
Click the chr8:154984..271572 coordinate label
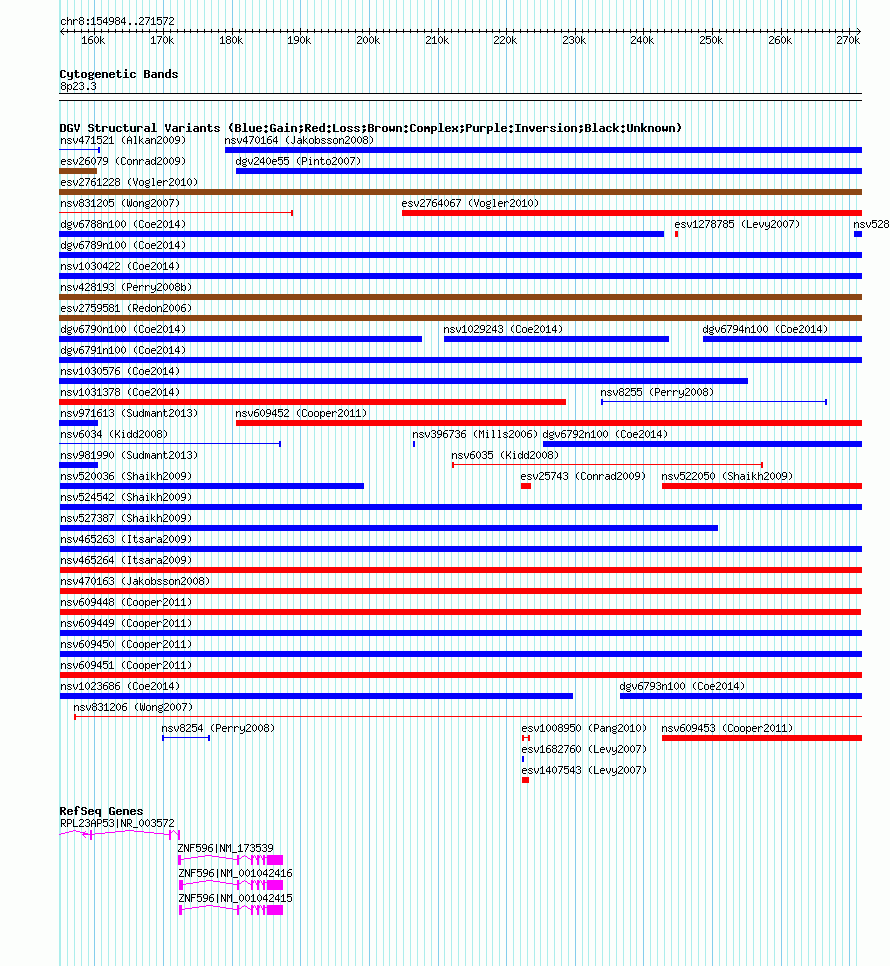[x=117, y=21]
